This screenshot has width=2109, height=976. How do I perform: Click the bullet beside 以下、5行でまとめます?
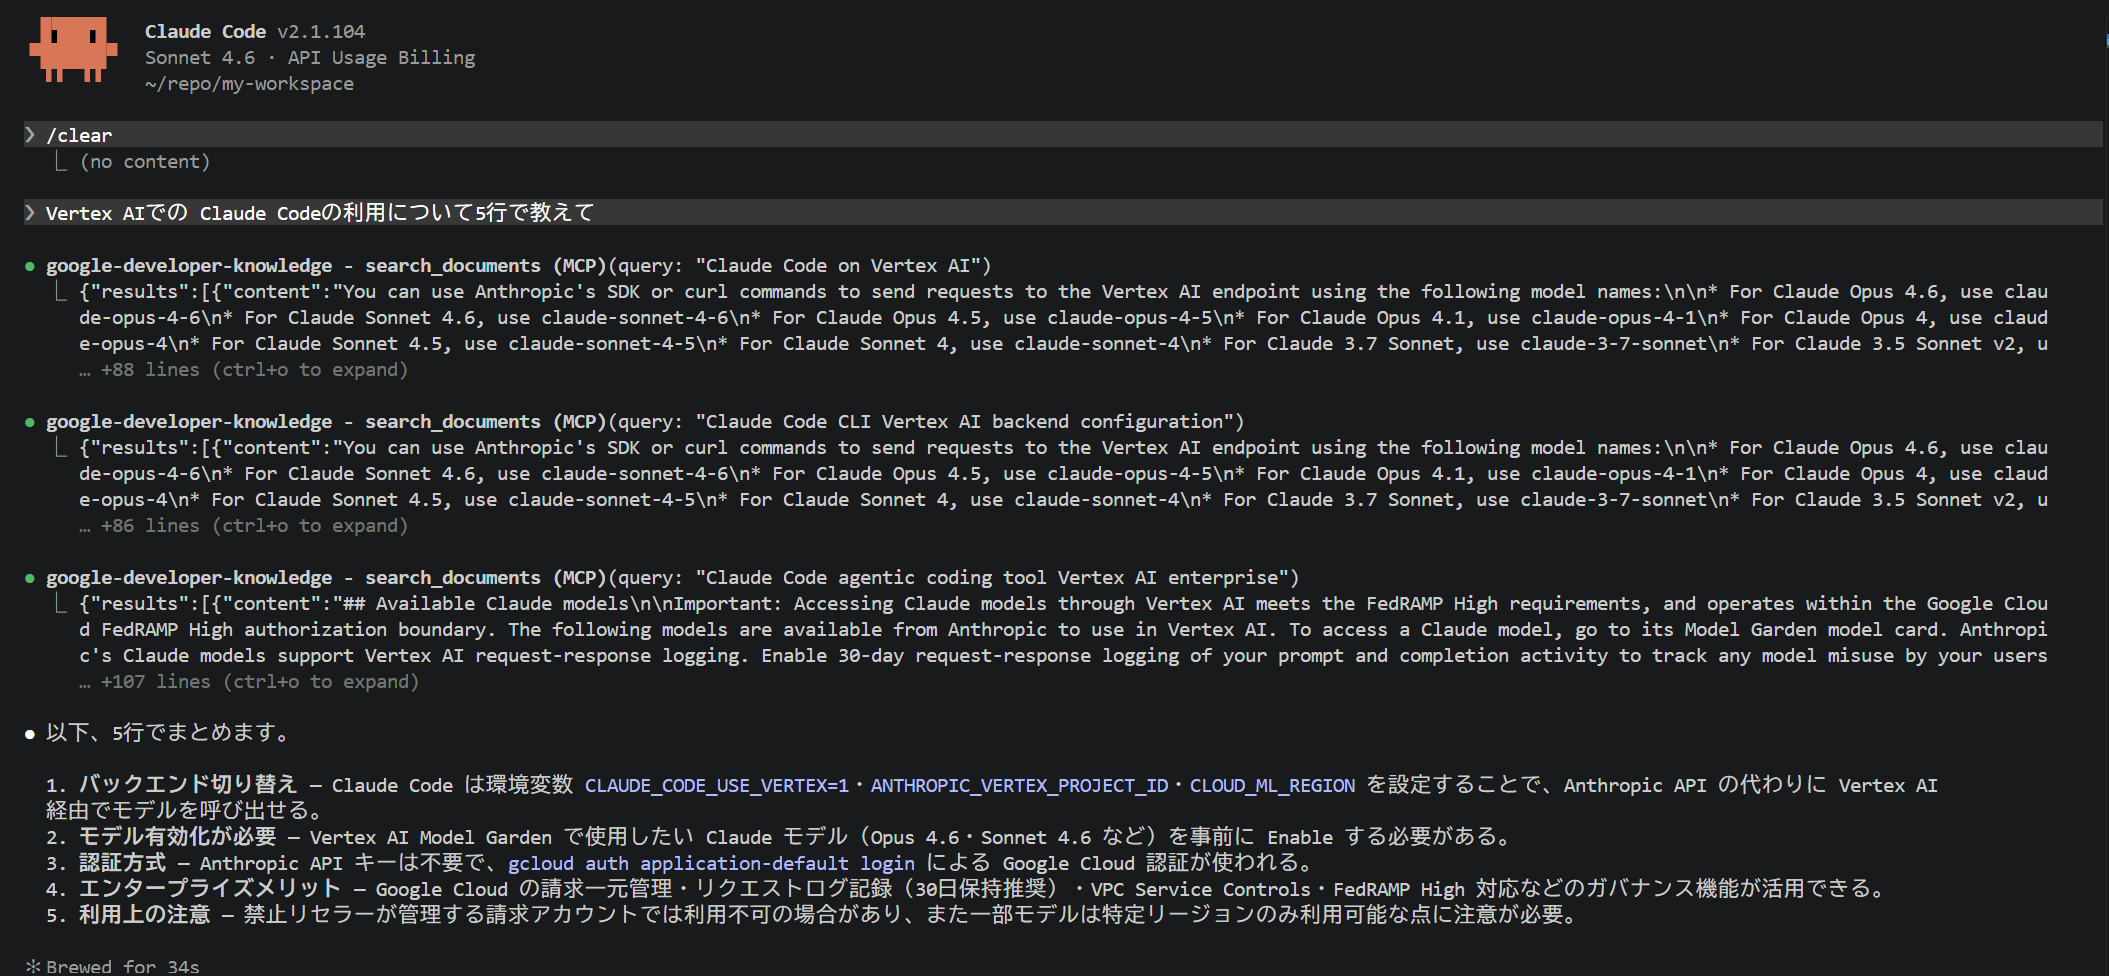[29, 732]
